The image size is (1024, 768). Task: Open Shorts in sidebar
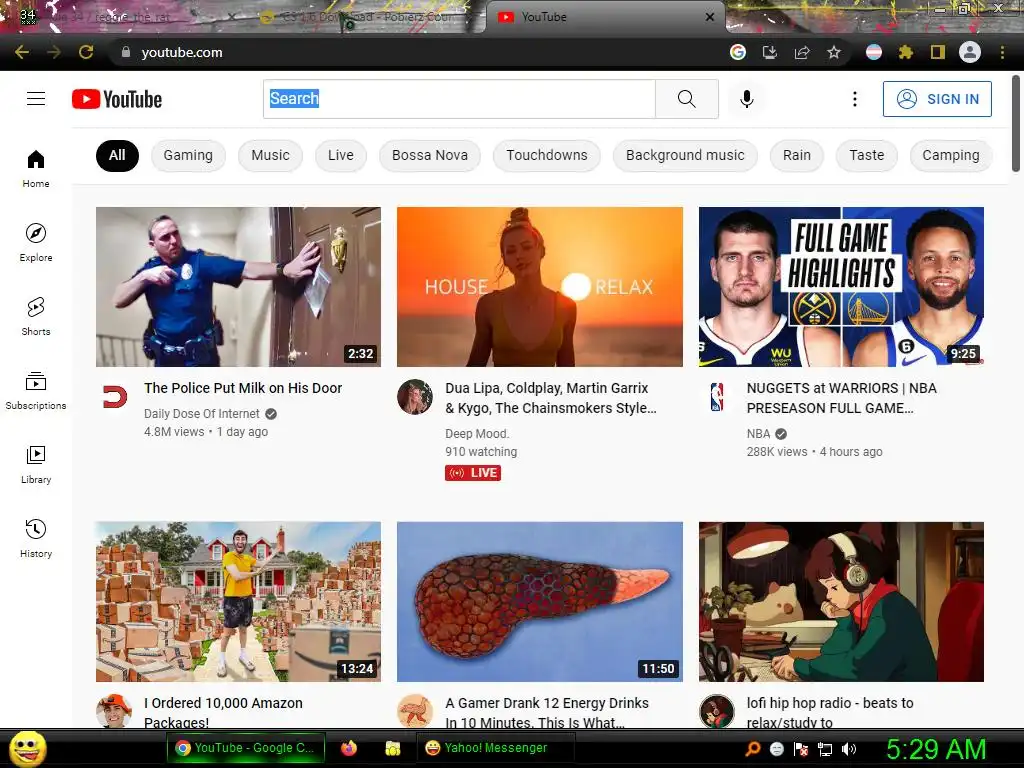36,316
